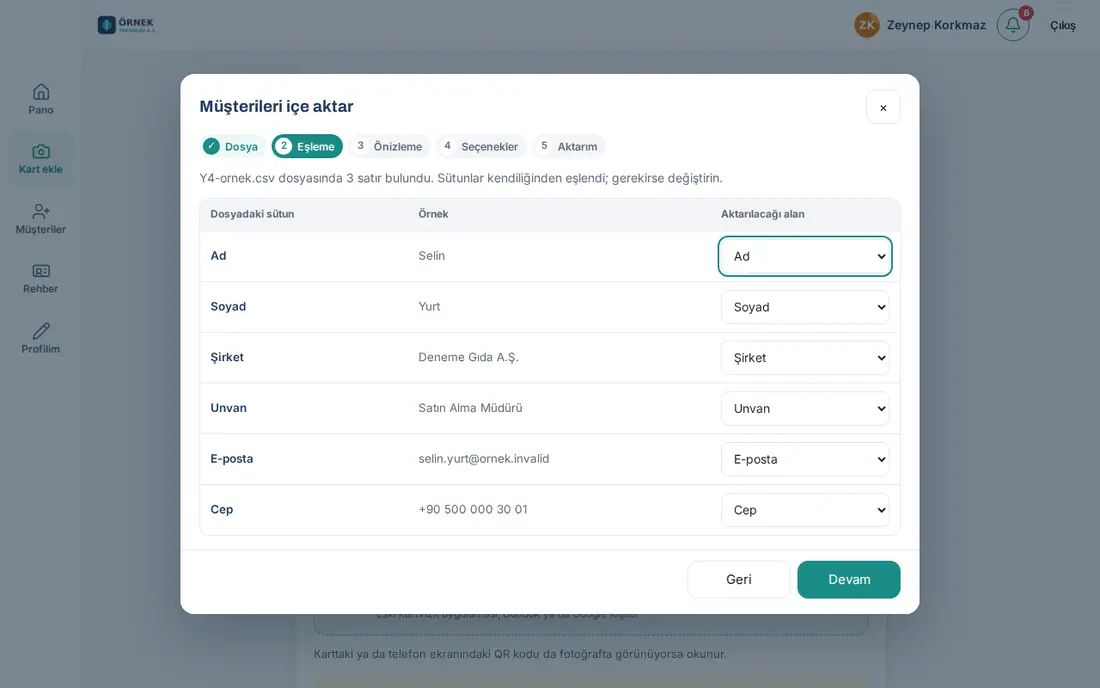Go to the Aktarım step
This screenshot has height=688, width=1100.
point(569,147)
